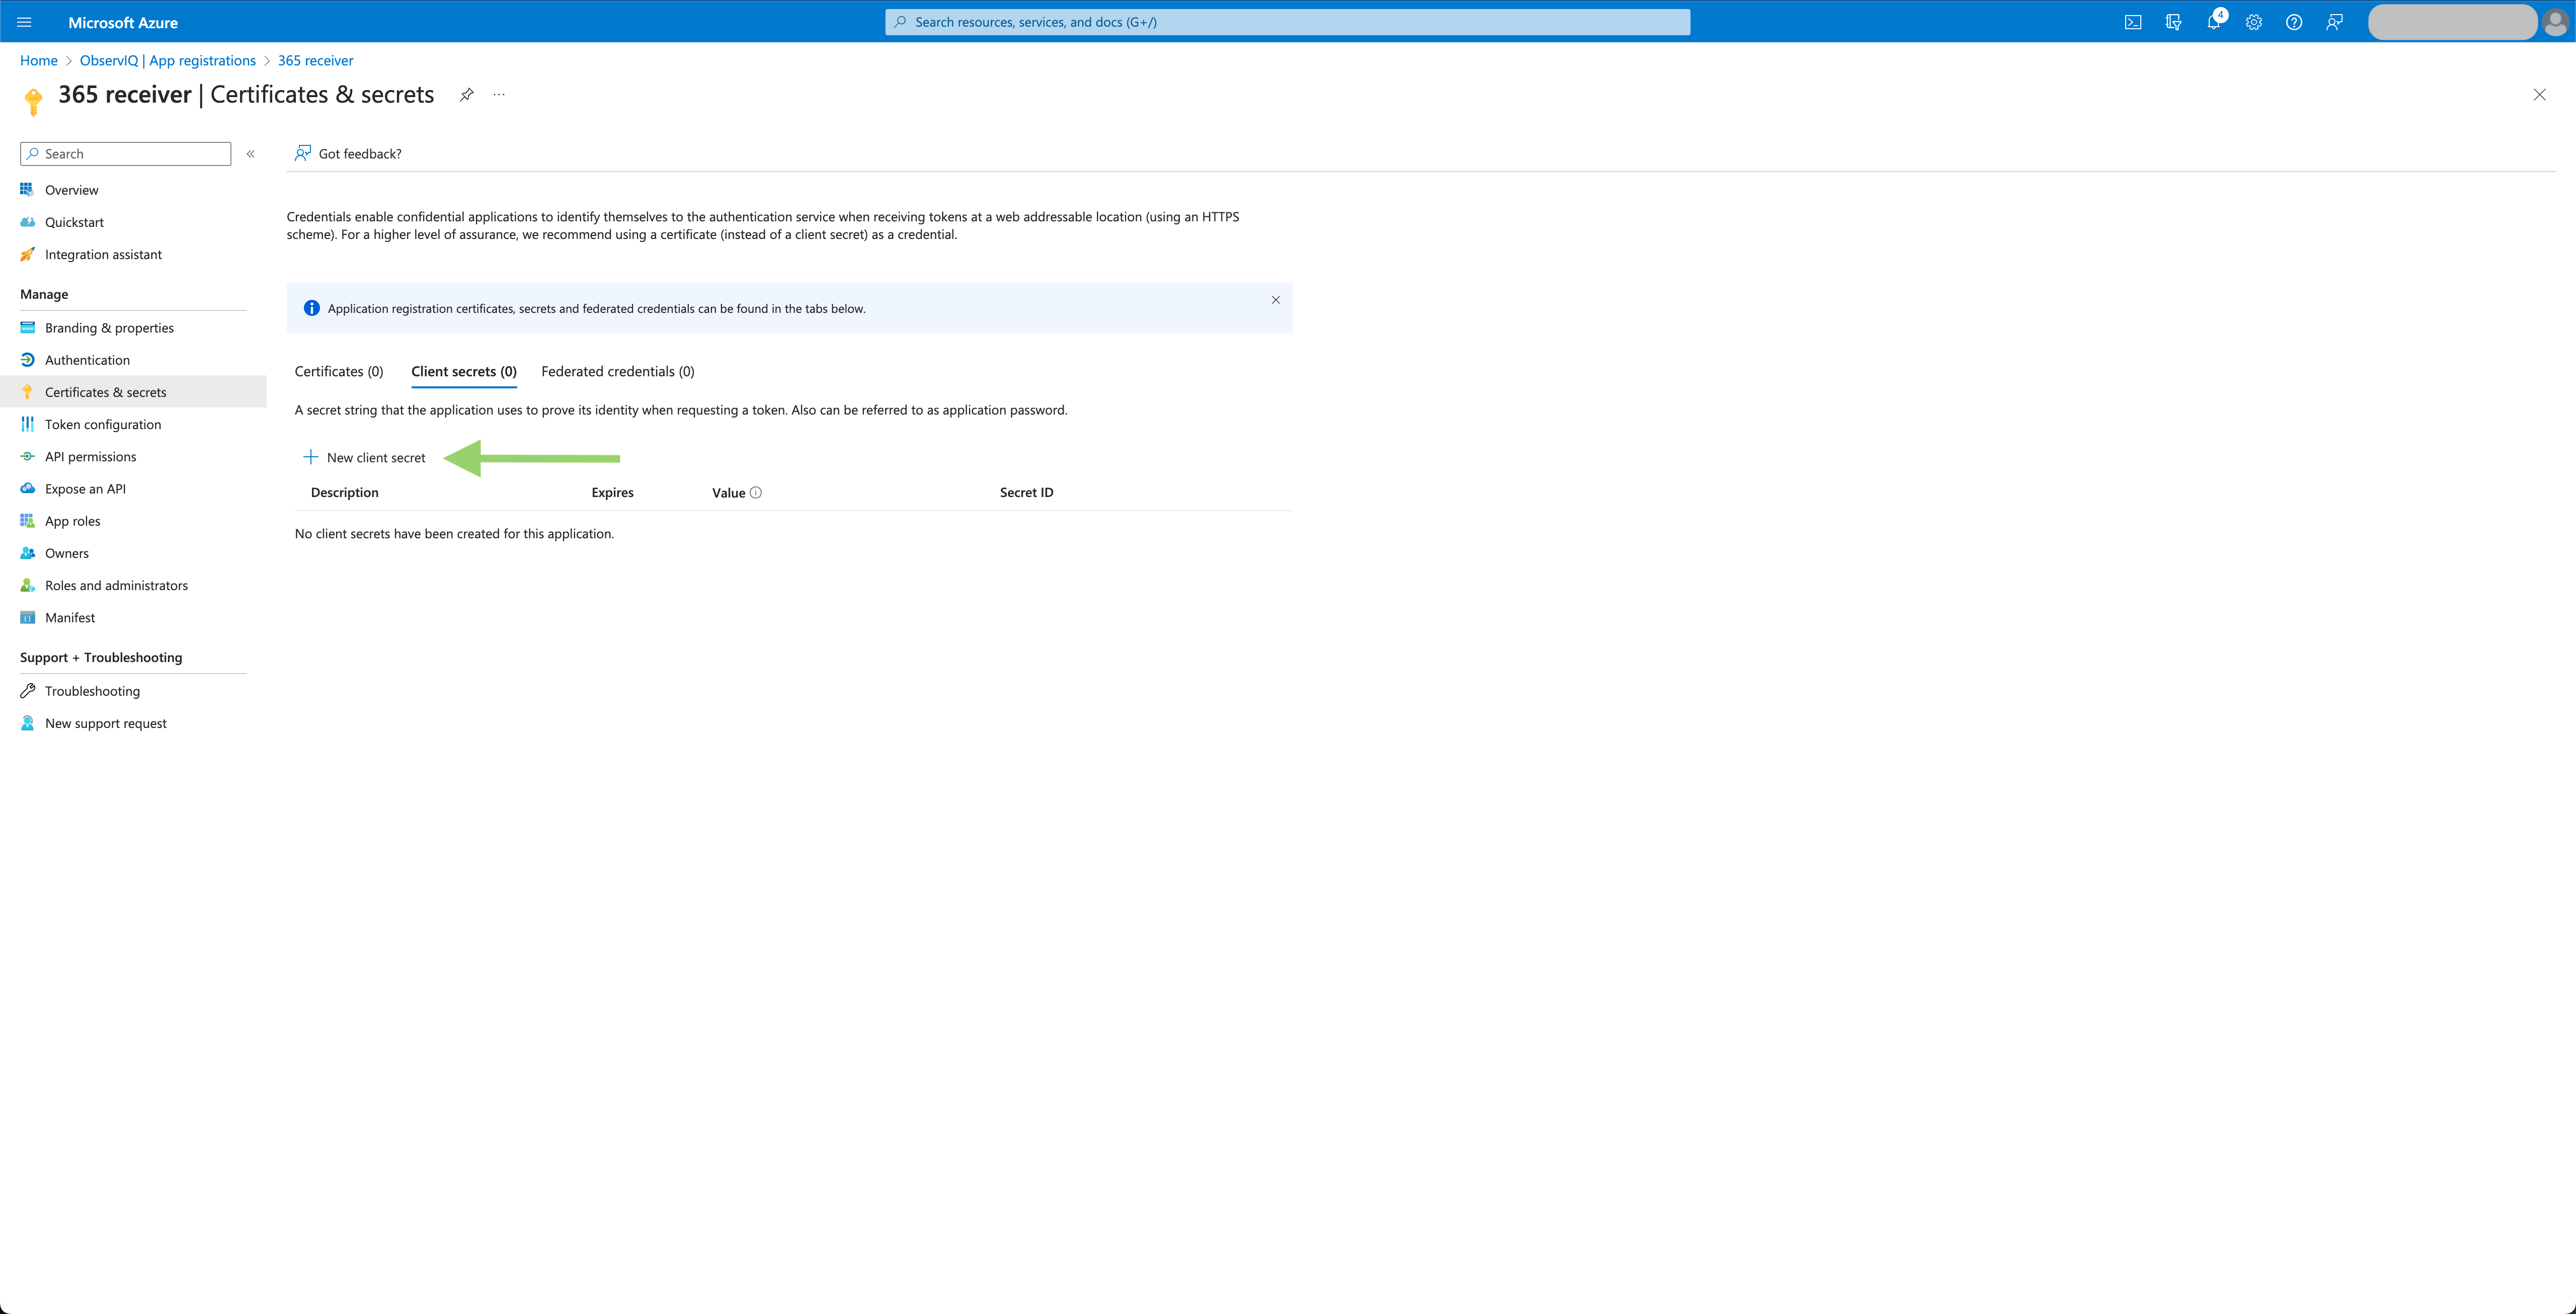The height and width of the screenshot is (1314, 2576).
Task: Open the ellipsis more options menu
Action: click(499, 95)
